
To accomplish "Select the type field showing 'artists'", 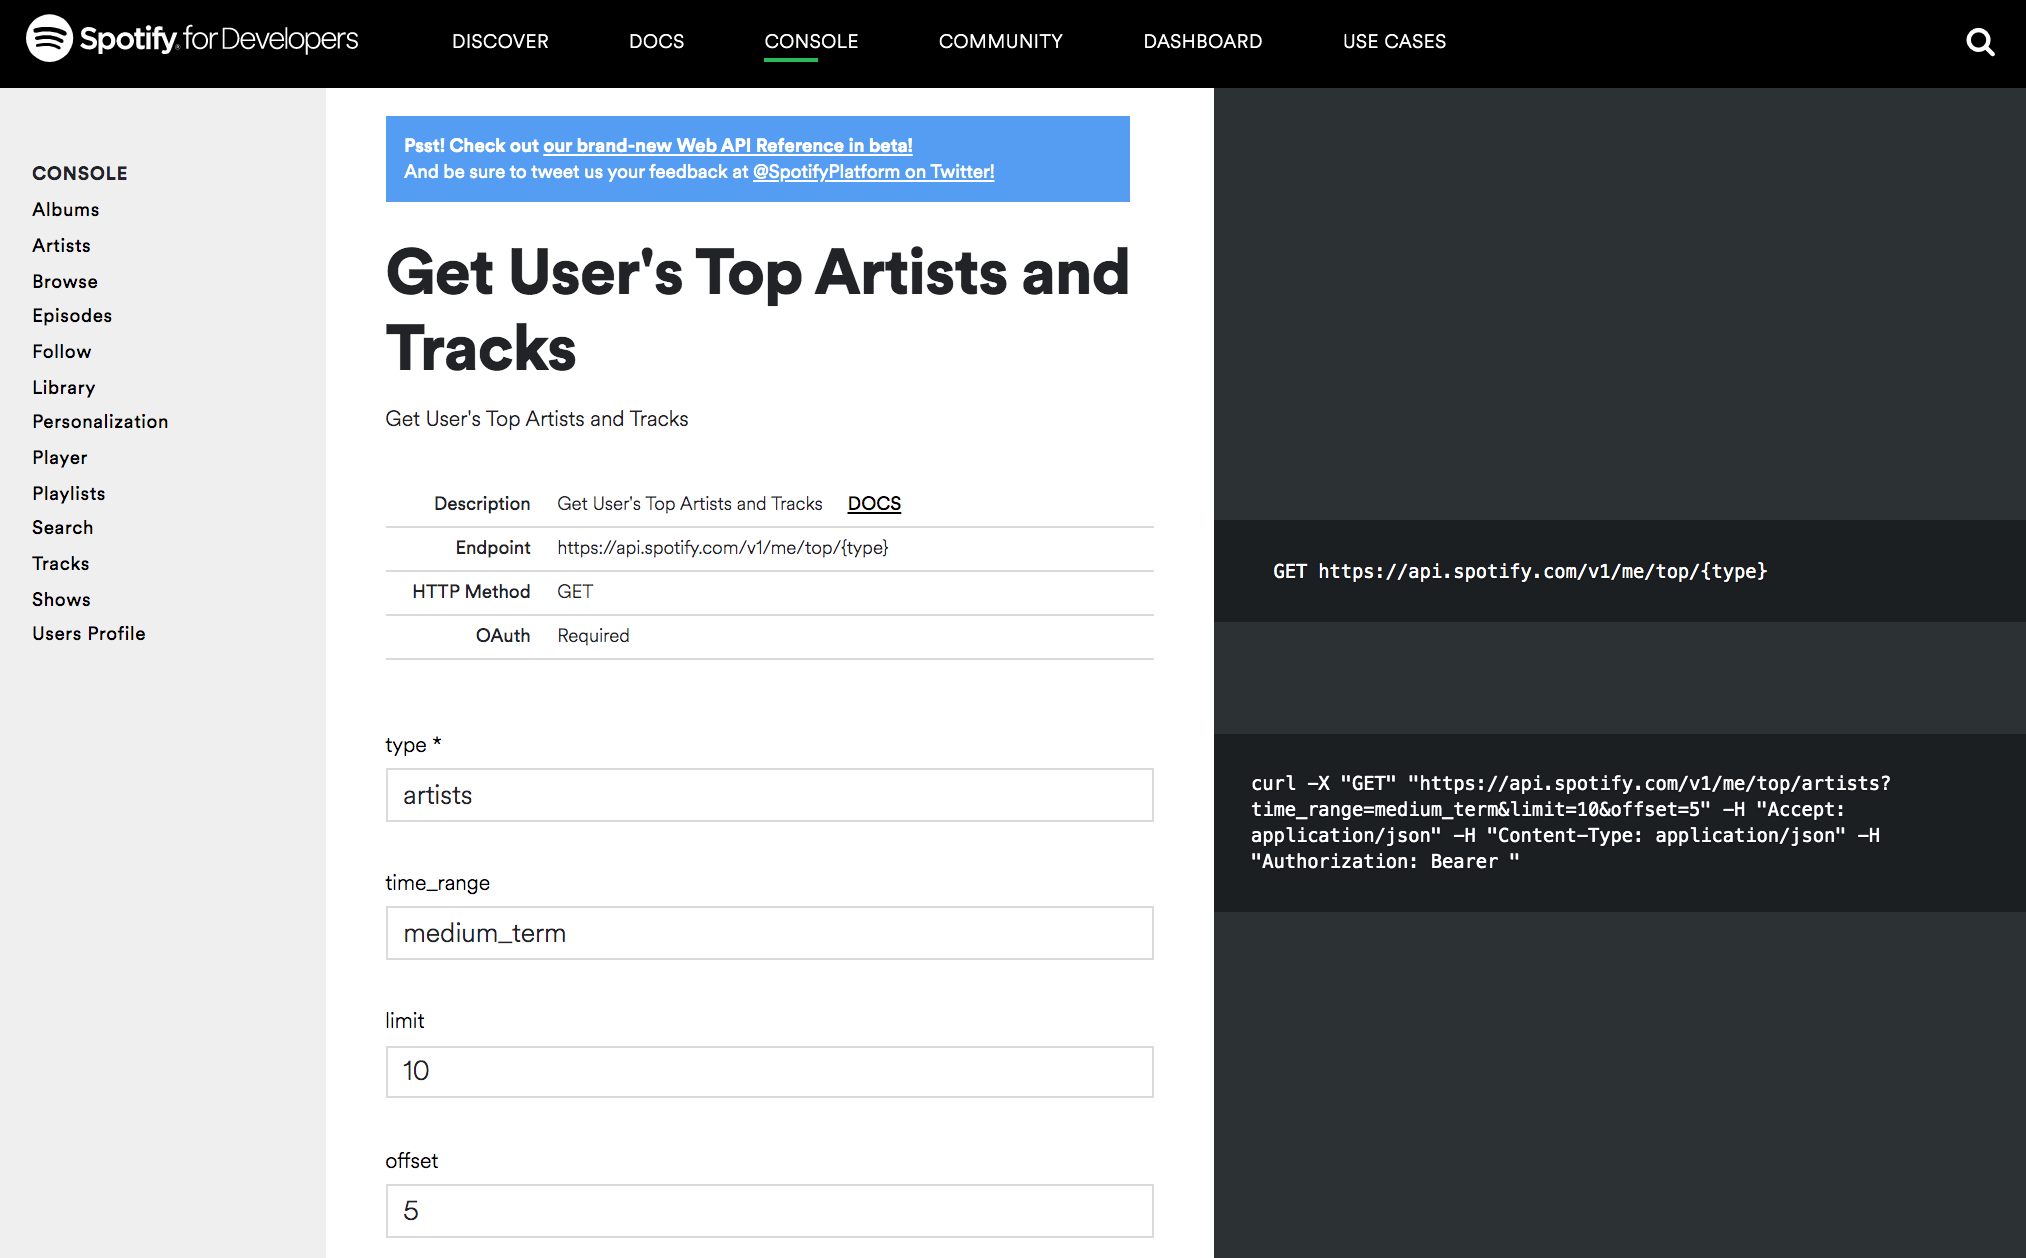I will (x=768, y=794).
